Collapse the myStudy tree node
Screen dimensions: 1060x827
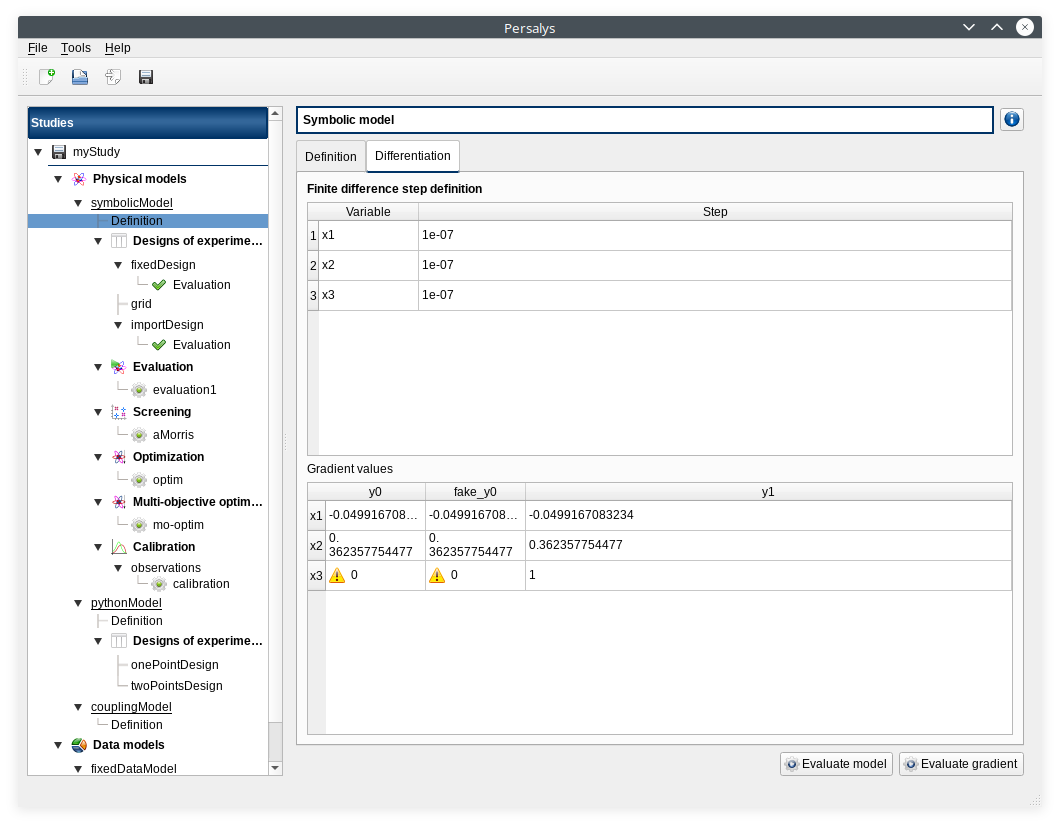pyautogui.click(x=38, y=152)
